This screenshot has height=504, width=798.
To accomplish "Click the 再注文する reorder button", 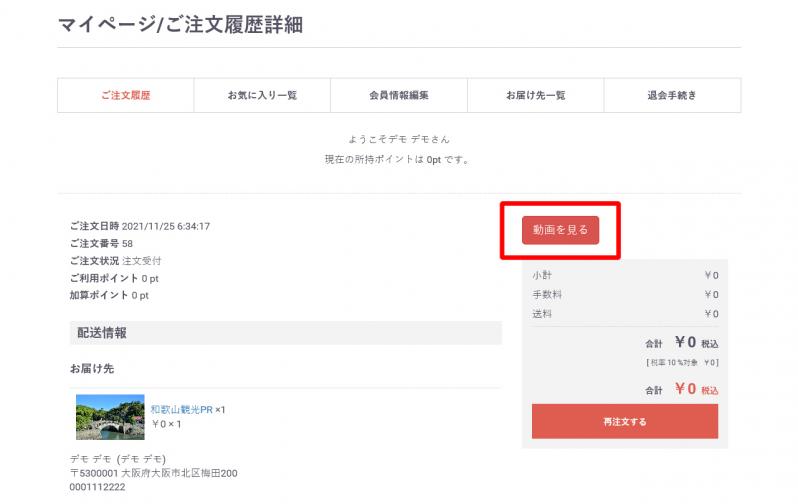I will click(x=624, y=422).
